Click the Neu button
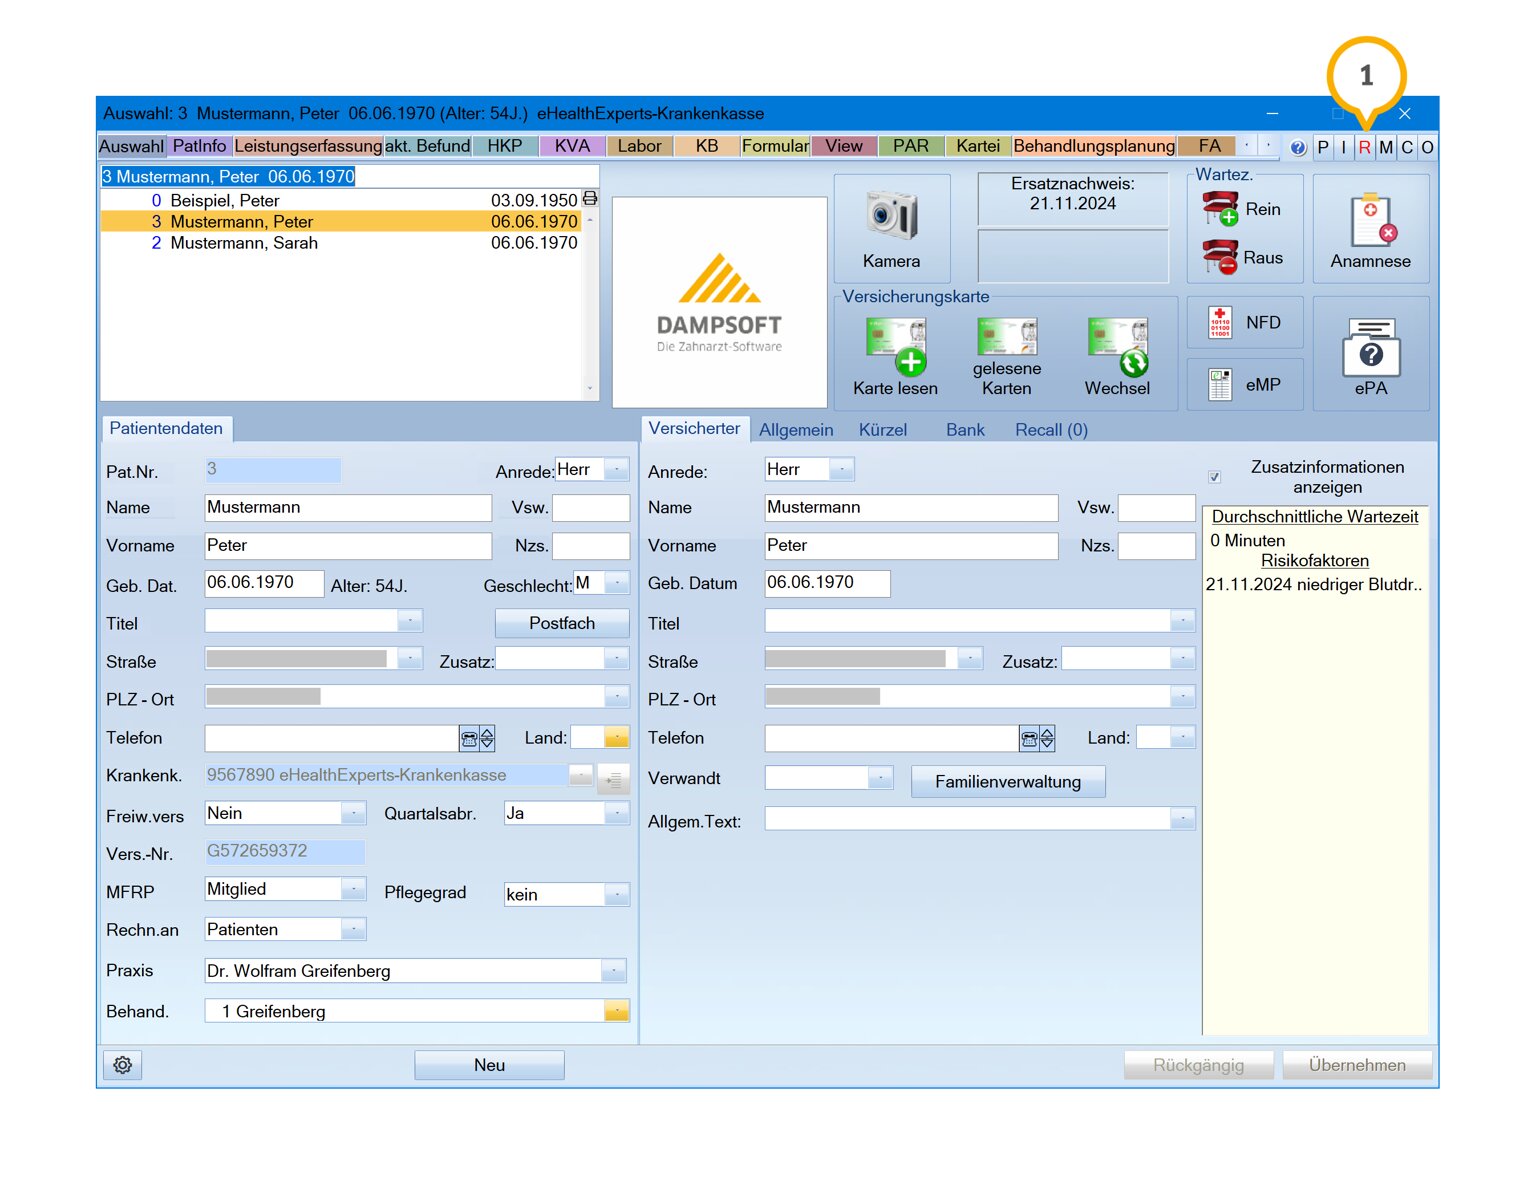 pos(489,1065)
